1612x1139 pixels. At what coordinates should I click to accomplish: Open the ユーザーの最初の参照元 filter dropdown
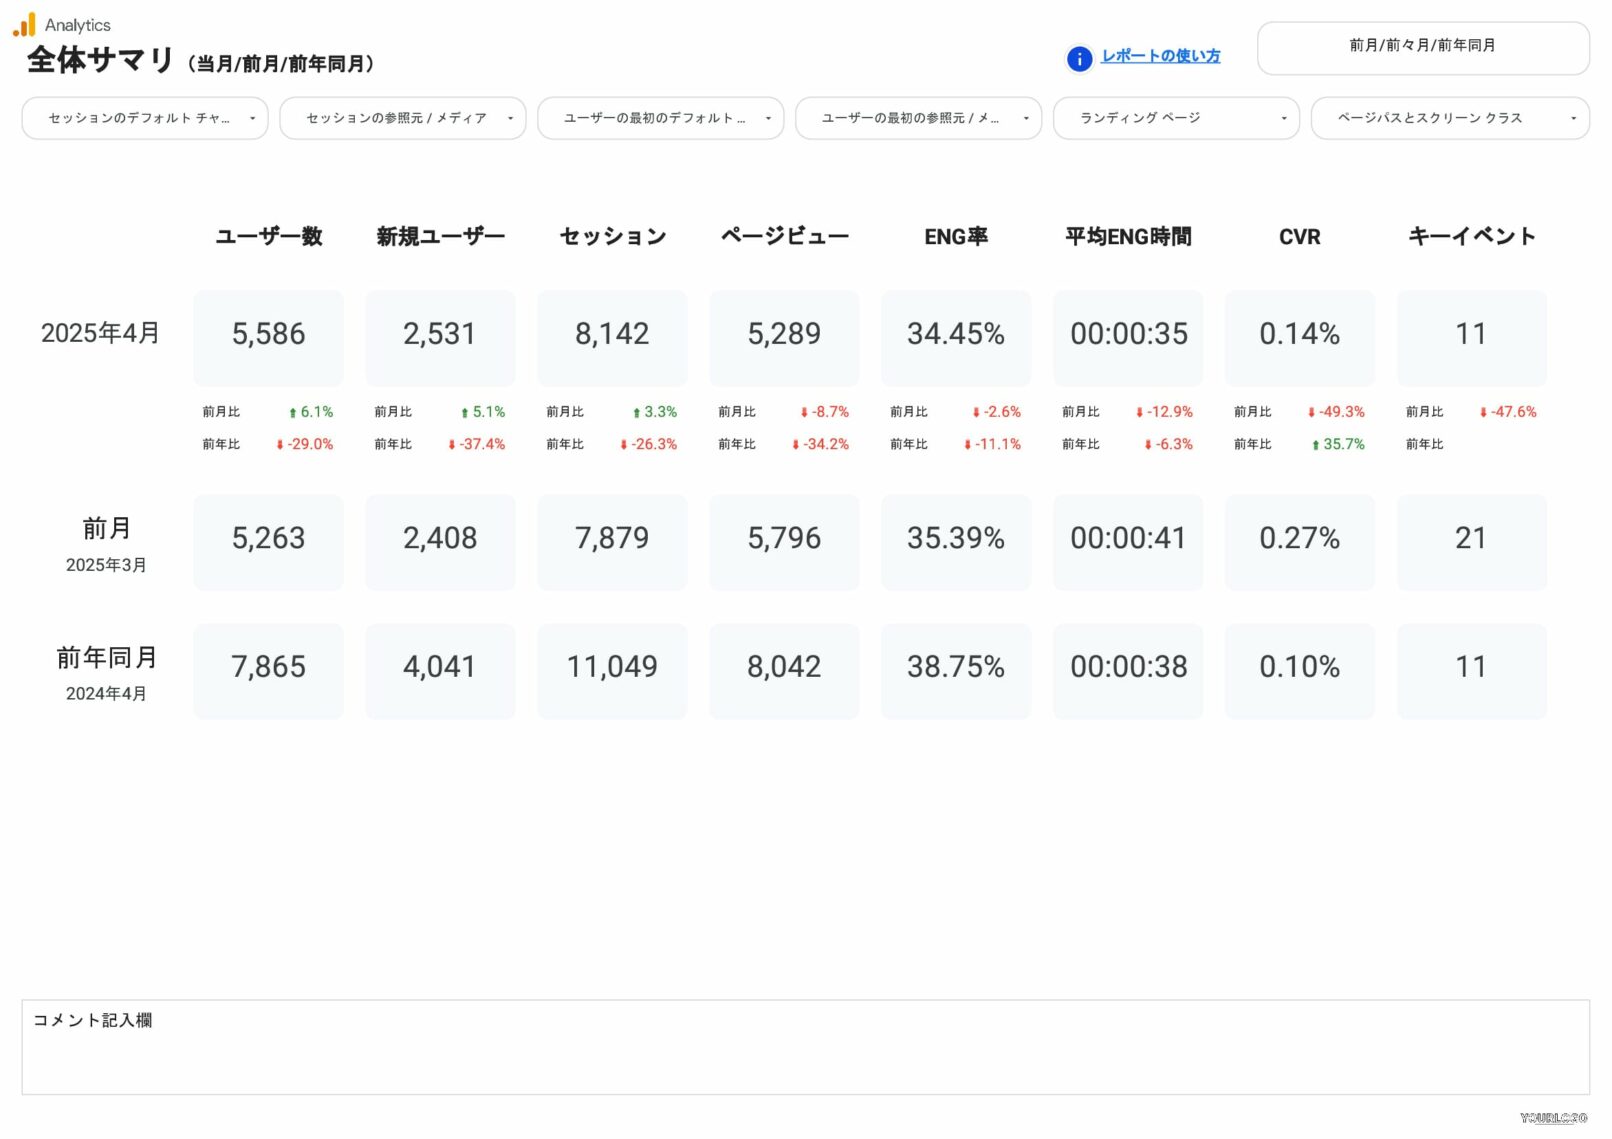[x=918, y=118]
